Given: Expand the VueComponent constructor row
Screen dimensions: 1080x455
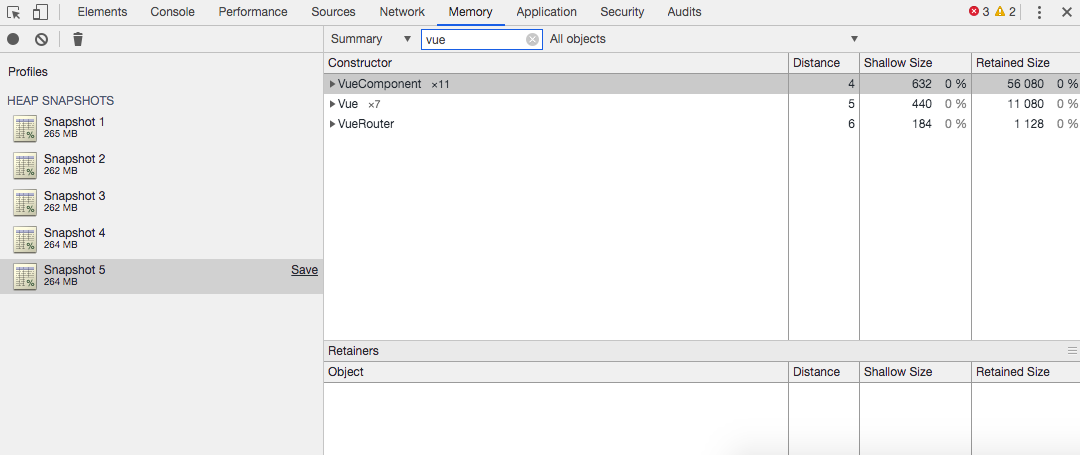Looking at the screenshot, I should [333, 84].
